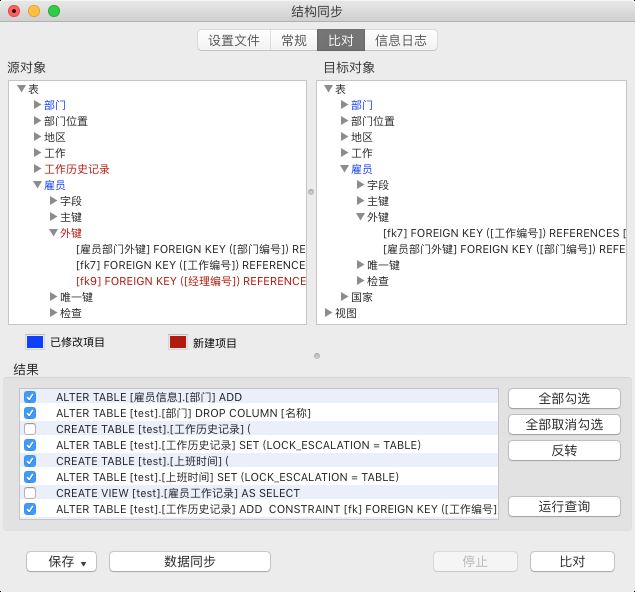This screenshot has height=592, width=635.
Task: Open the 信息日志 tab
Action: point(400,40)
